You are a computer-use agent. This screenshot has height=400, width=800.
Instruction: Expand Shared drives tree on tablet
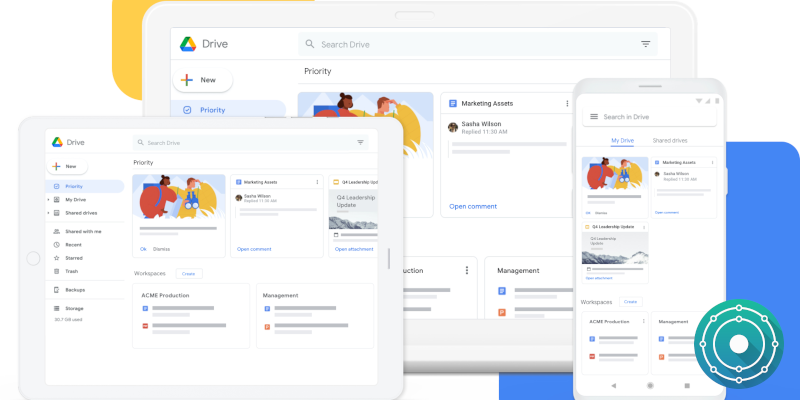pos(48,213)
